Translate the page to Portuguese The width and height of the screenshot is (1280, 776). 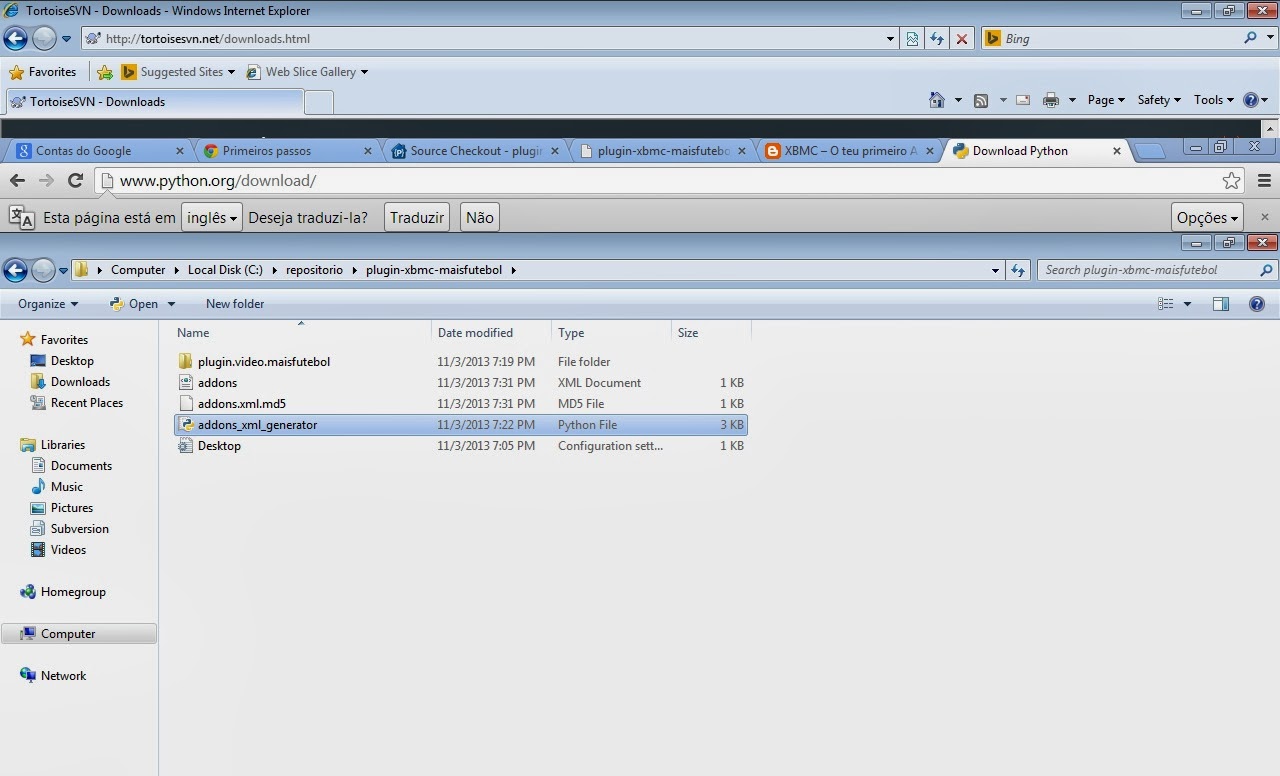[416, 216]
